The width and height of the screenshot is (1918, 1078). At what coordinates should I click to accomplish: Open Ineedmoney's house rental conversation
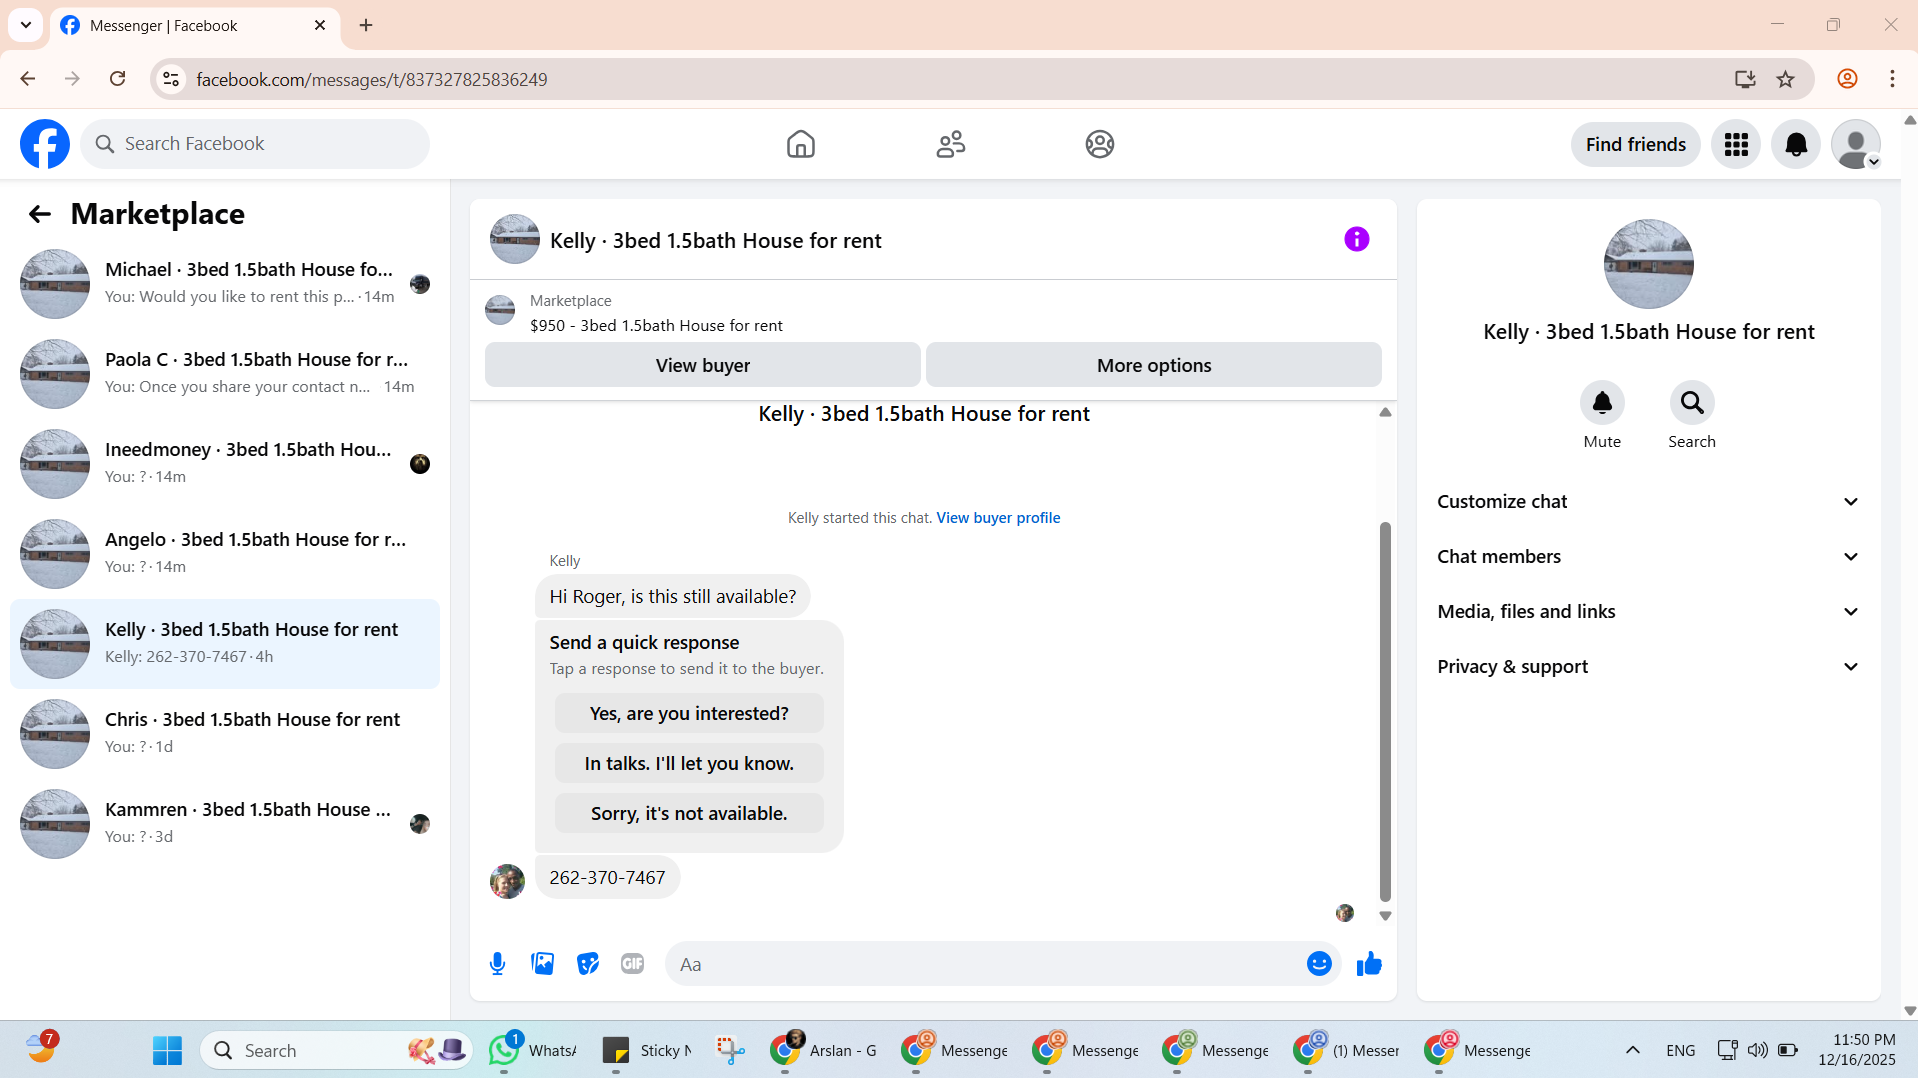(x=225, y=464)
